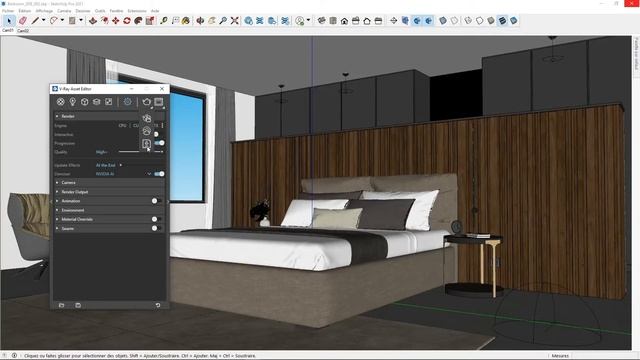Expand the Environment section
This screenshot has width=640, height=360.
(57, 210)
